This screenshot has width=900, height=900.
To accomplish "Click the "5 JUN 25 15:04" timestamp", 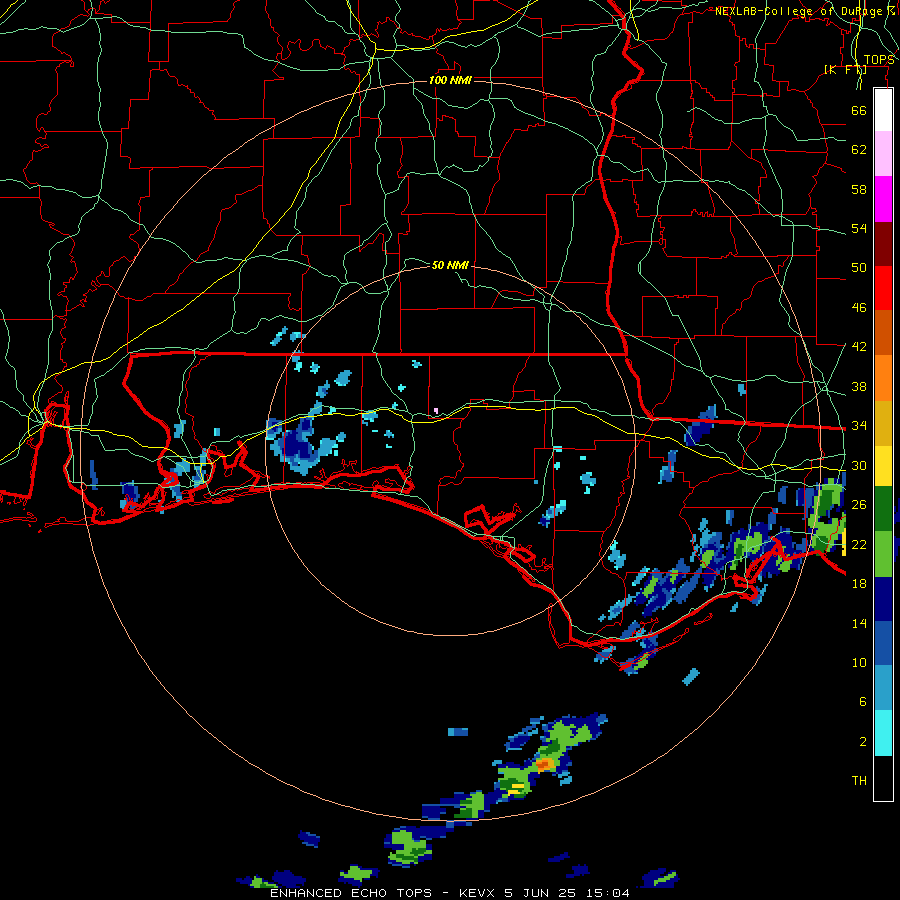I will click(567, 893).
